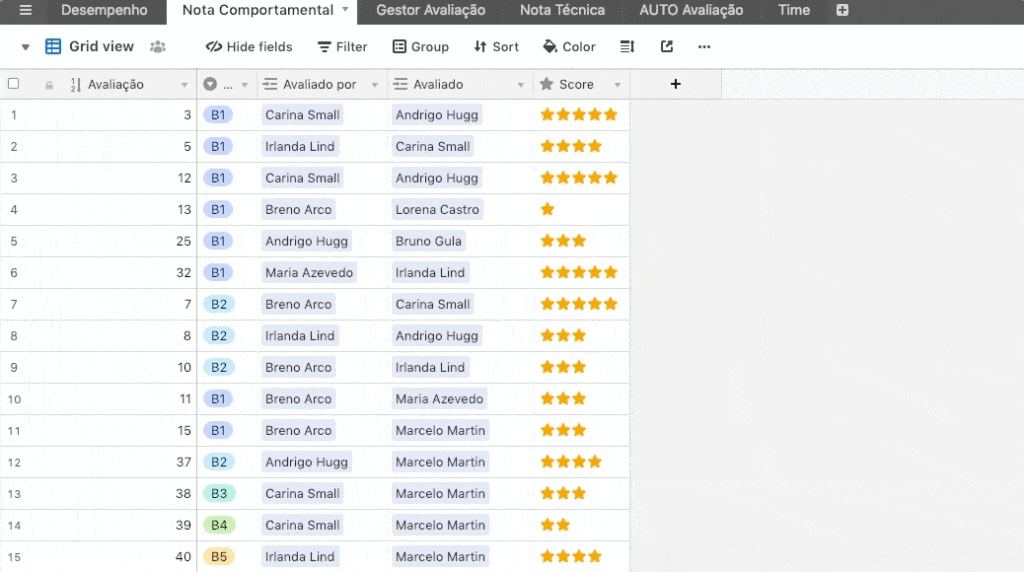Select B3 tag in row 13
1024x572 pixels.
tap(219, 493)
